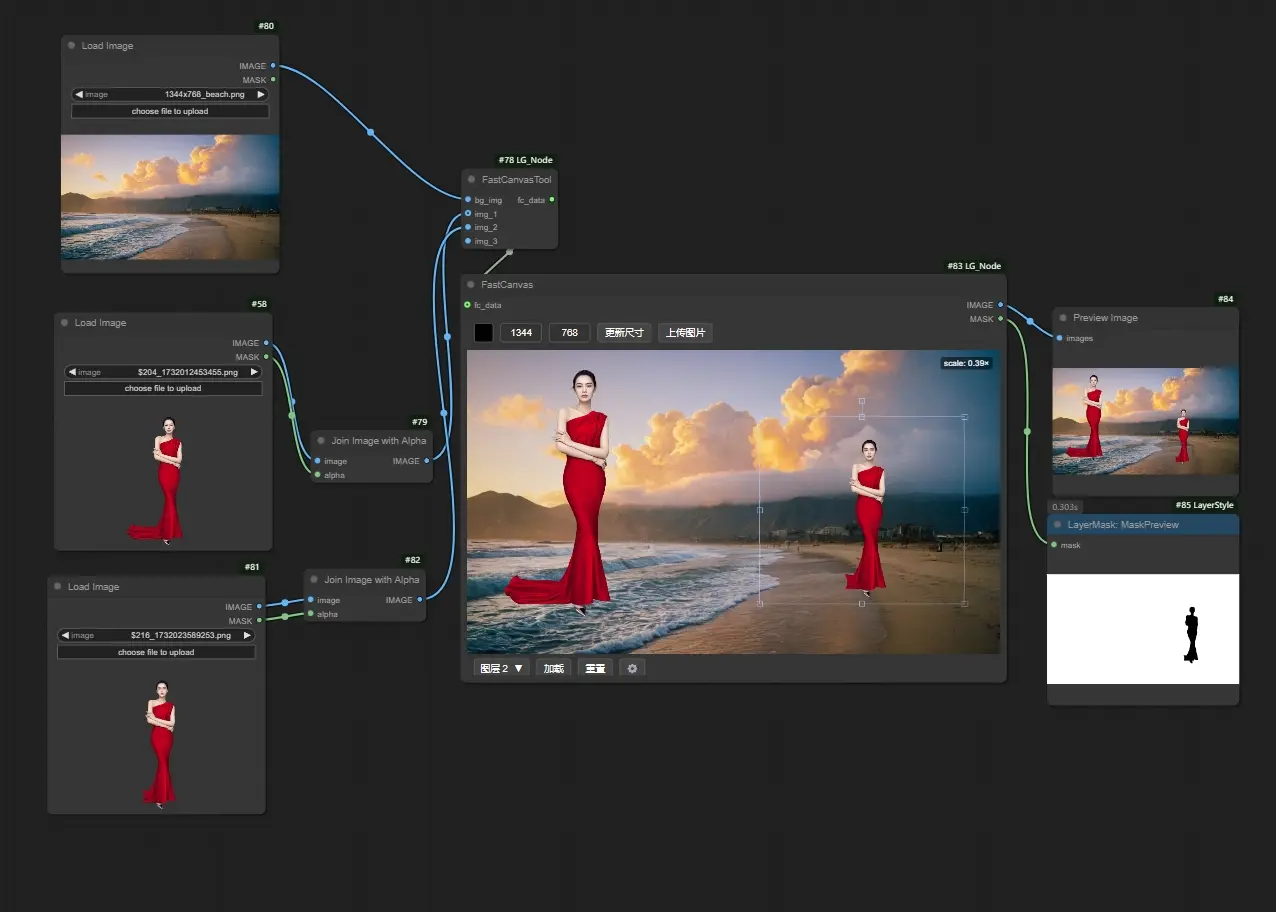Click the canvas width field showing 1344

click(x=521, y=332)
